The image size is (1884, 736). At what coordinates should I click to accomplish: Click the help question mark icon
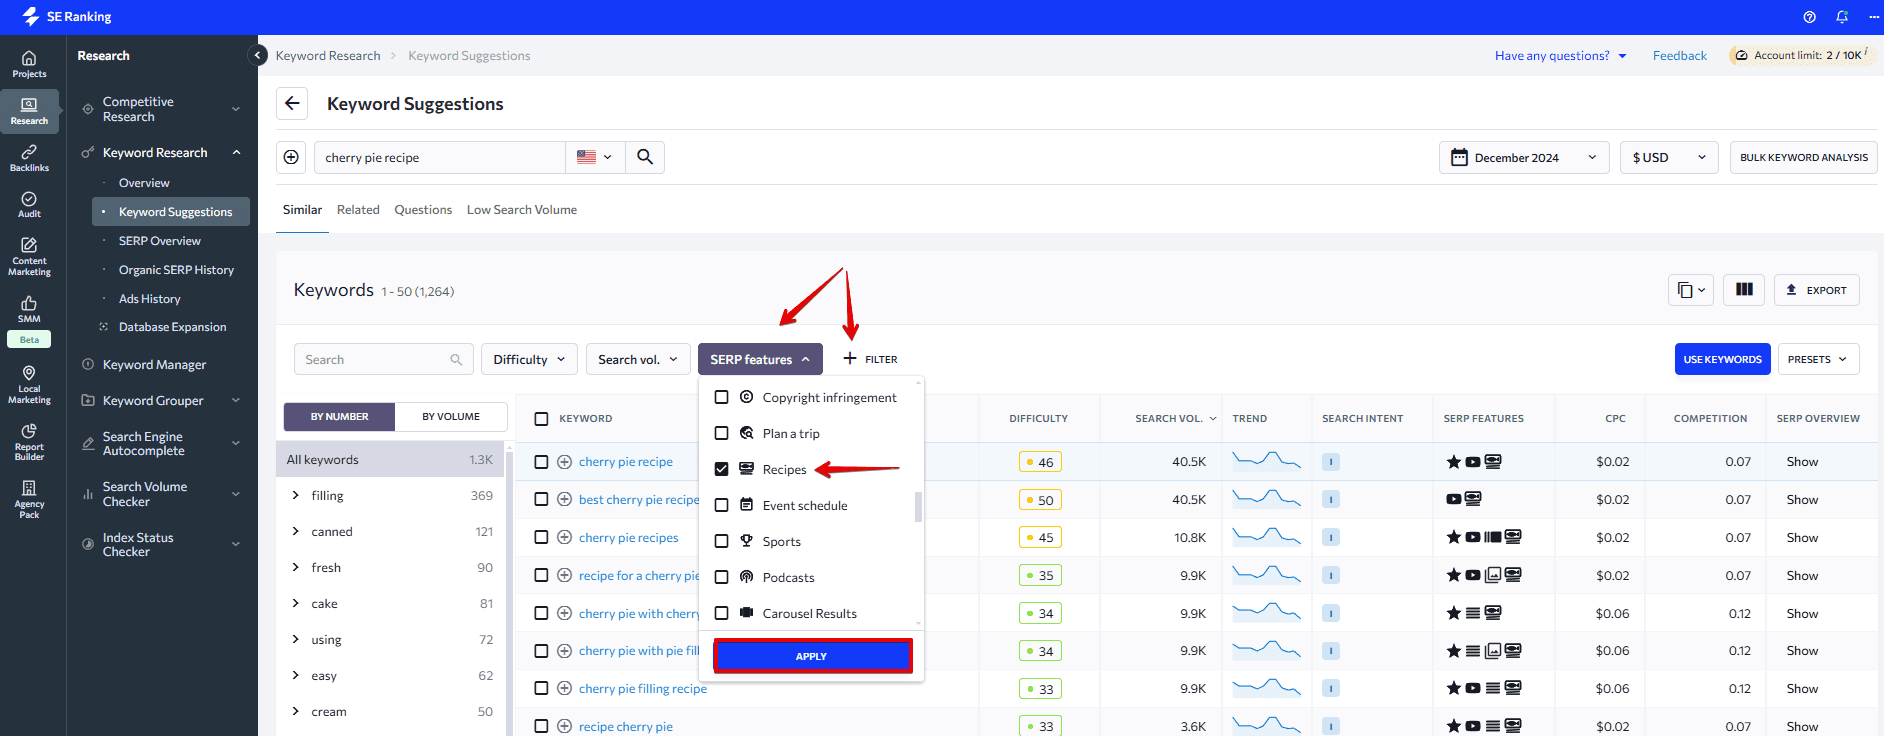(1809, 17)
